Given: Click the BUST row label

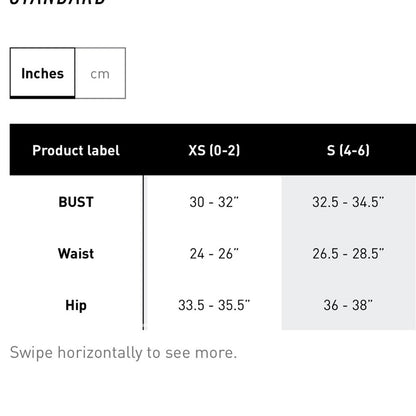Looking at the screenshot, I should coord(76,202).
